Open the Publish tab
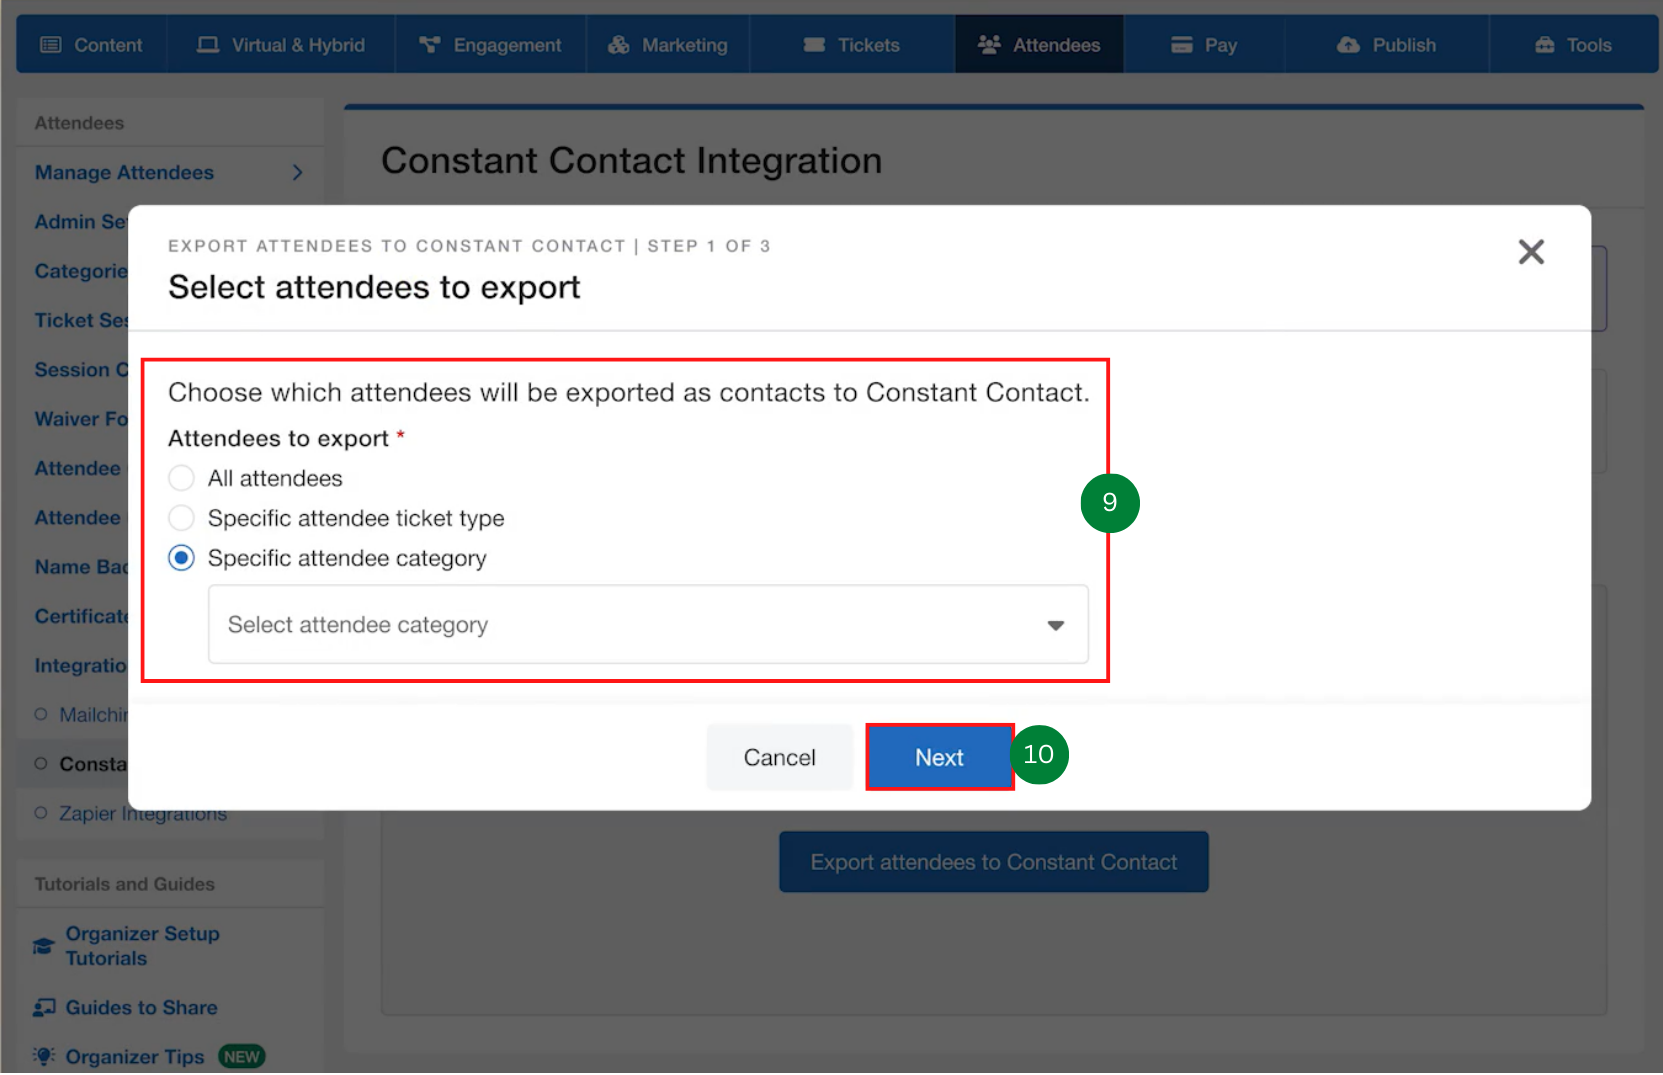 (x=1387, y=45)
